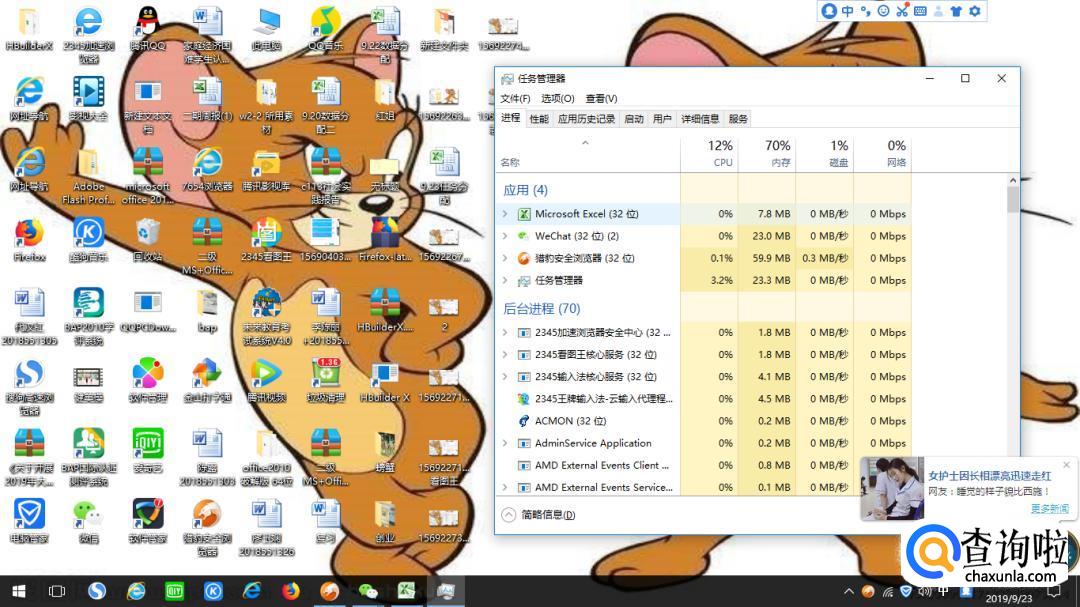Switch to the 服务 tab
Screen dimensions: 1080x607
pyautogui.click(x=738, y=119)
